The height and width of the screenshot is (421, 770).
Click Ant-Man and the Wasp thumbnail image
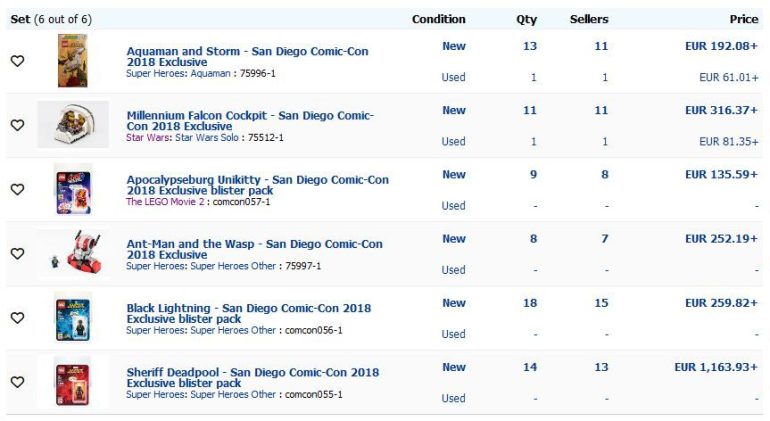[x=72, y=252]
